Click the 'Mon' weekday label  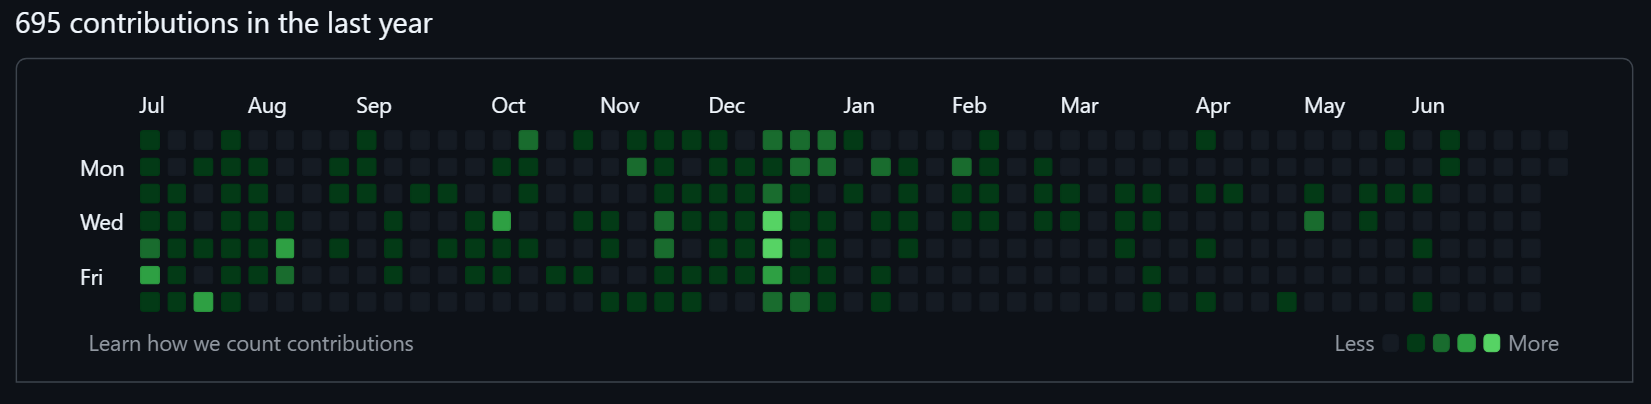click(x=102, y=168)
